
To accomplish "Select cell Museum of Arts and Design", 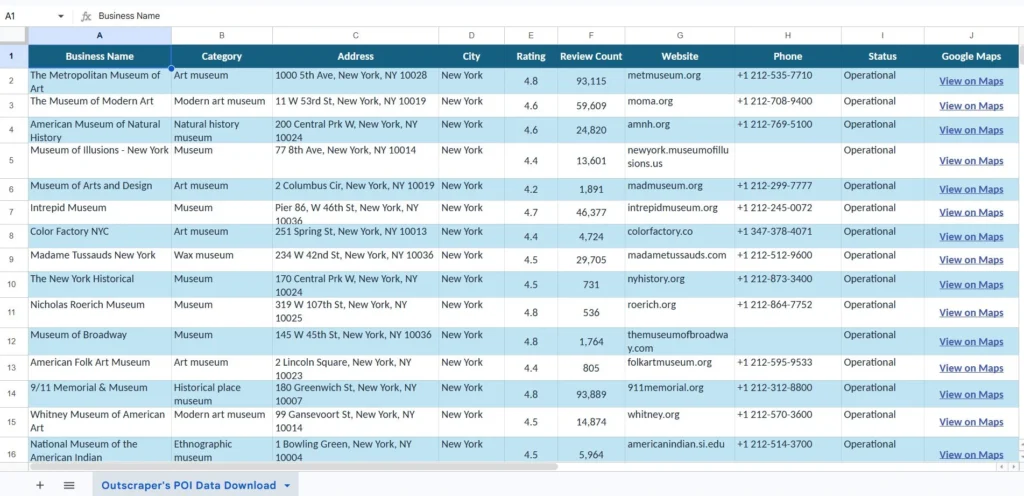I will [x=100, y=189].
